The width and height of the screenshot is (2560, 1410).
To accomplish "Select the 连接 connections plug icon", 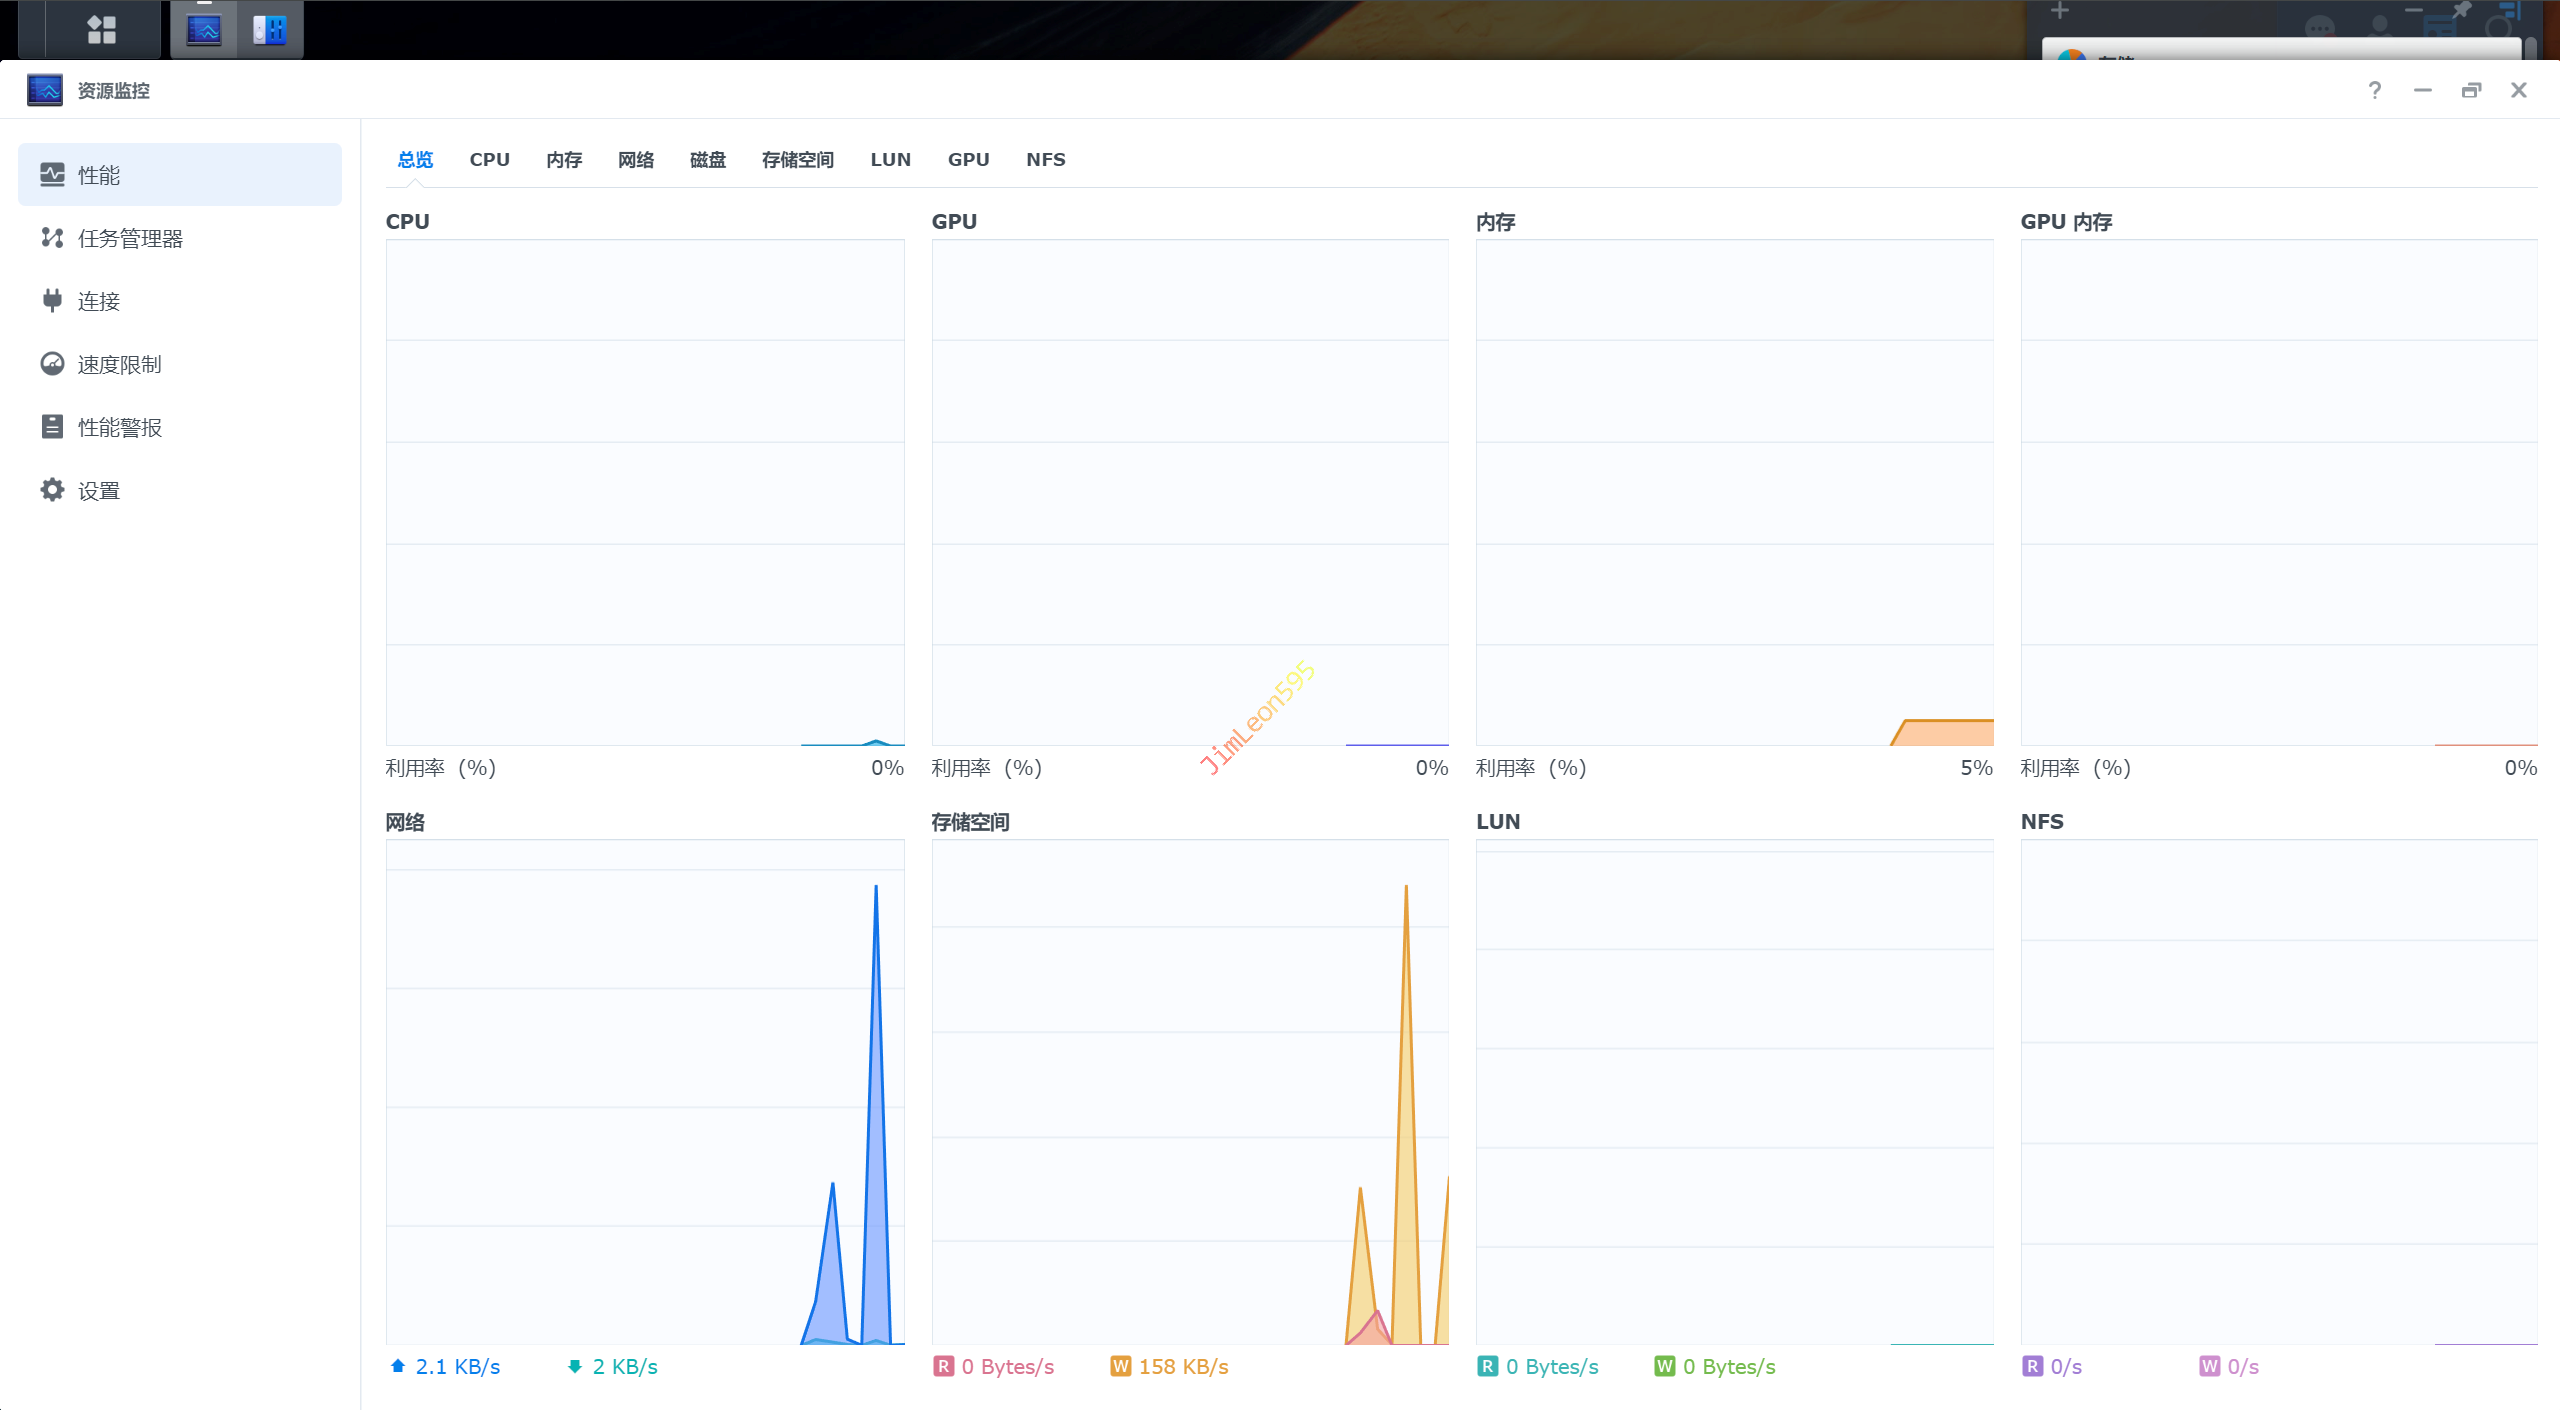I will point(52,301).
